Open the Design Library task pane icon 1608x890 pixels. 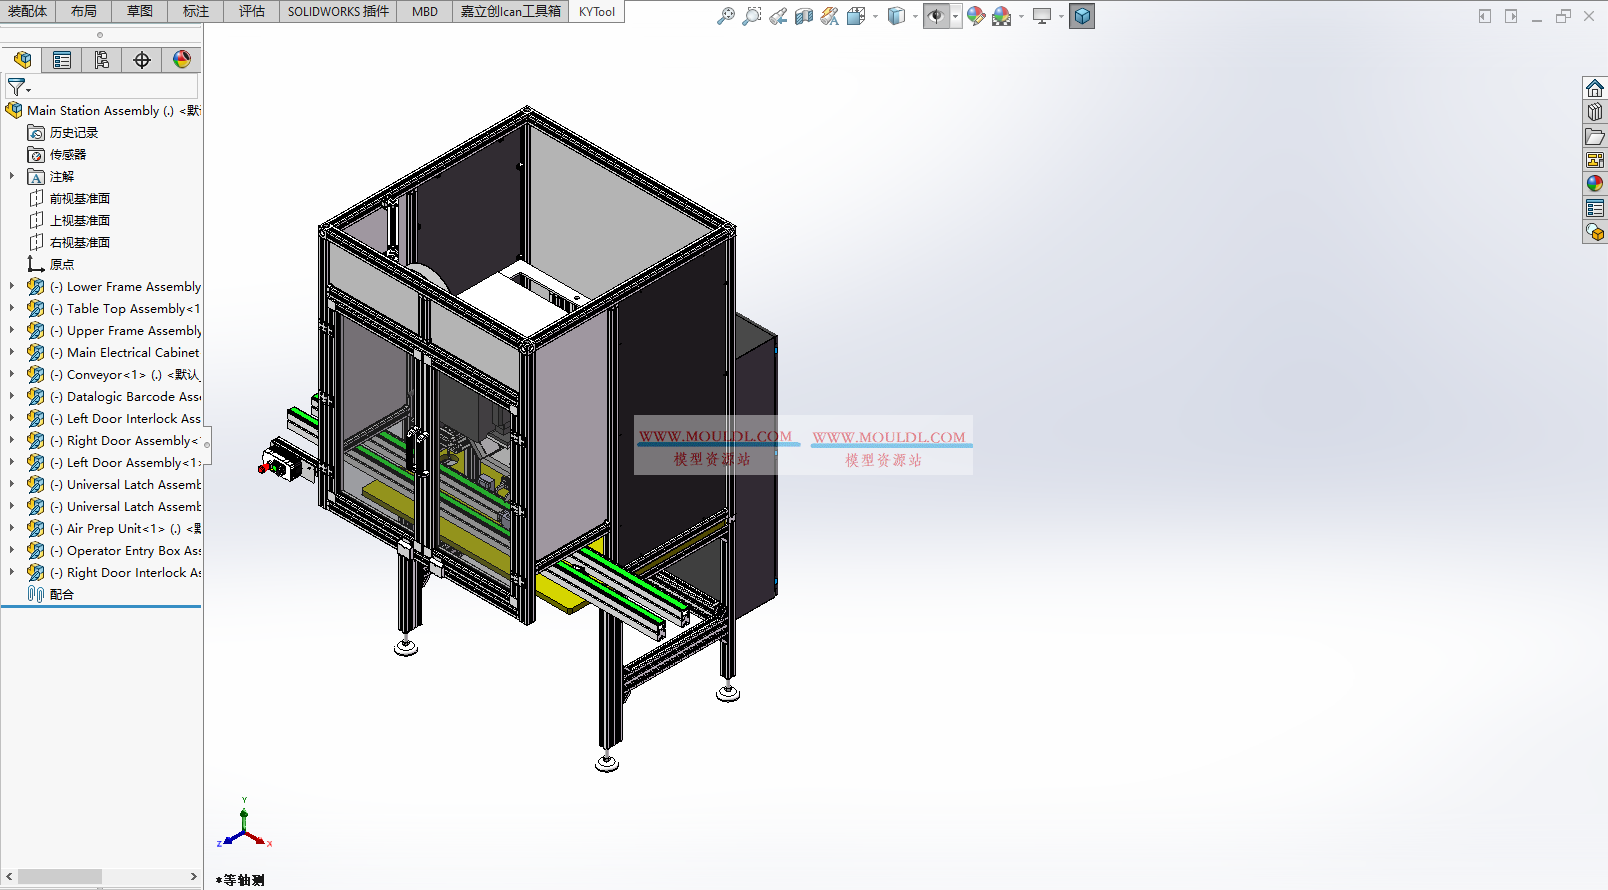1595,112
